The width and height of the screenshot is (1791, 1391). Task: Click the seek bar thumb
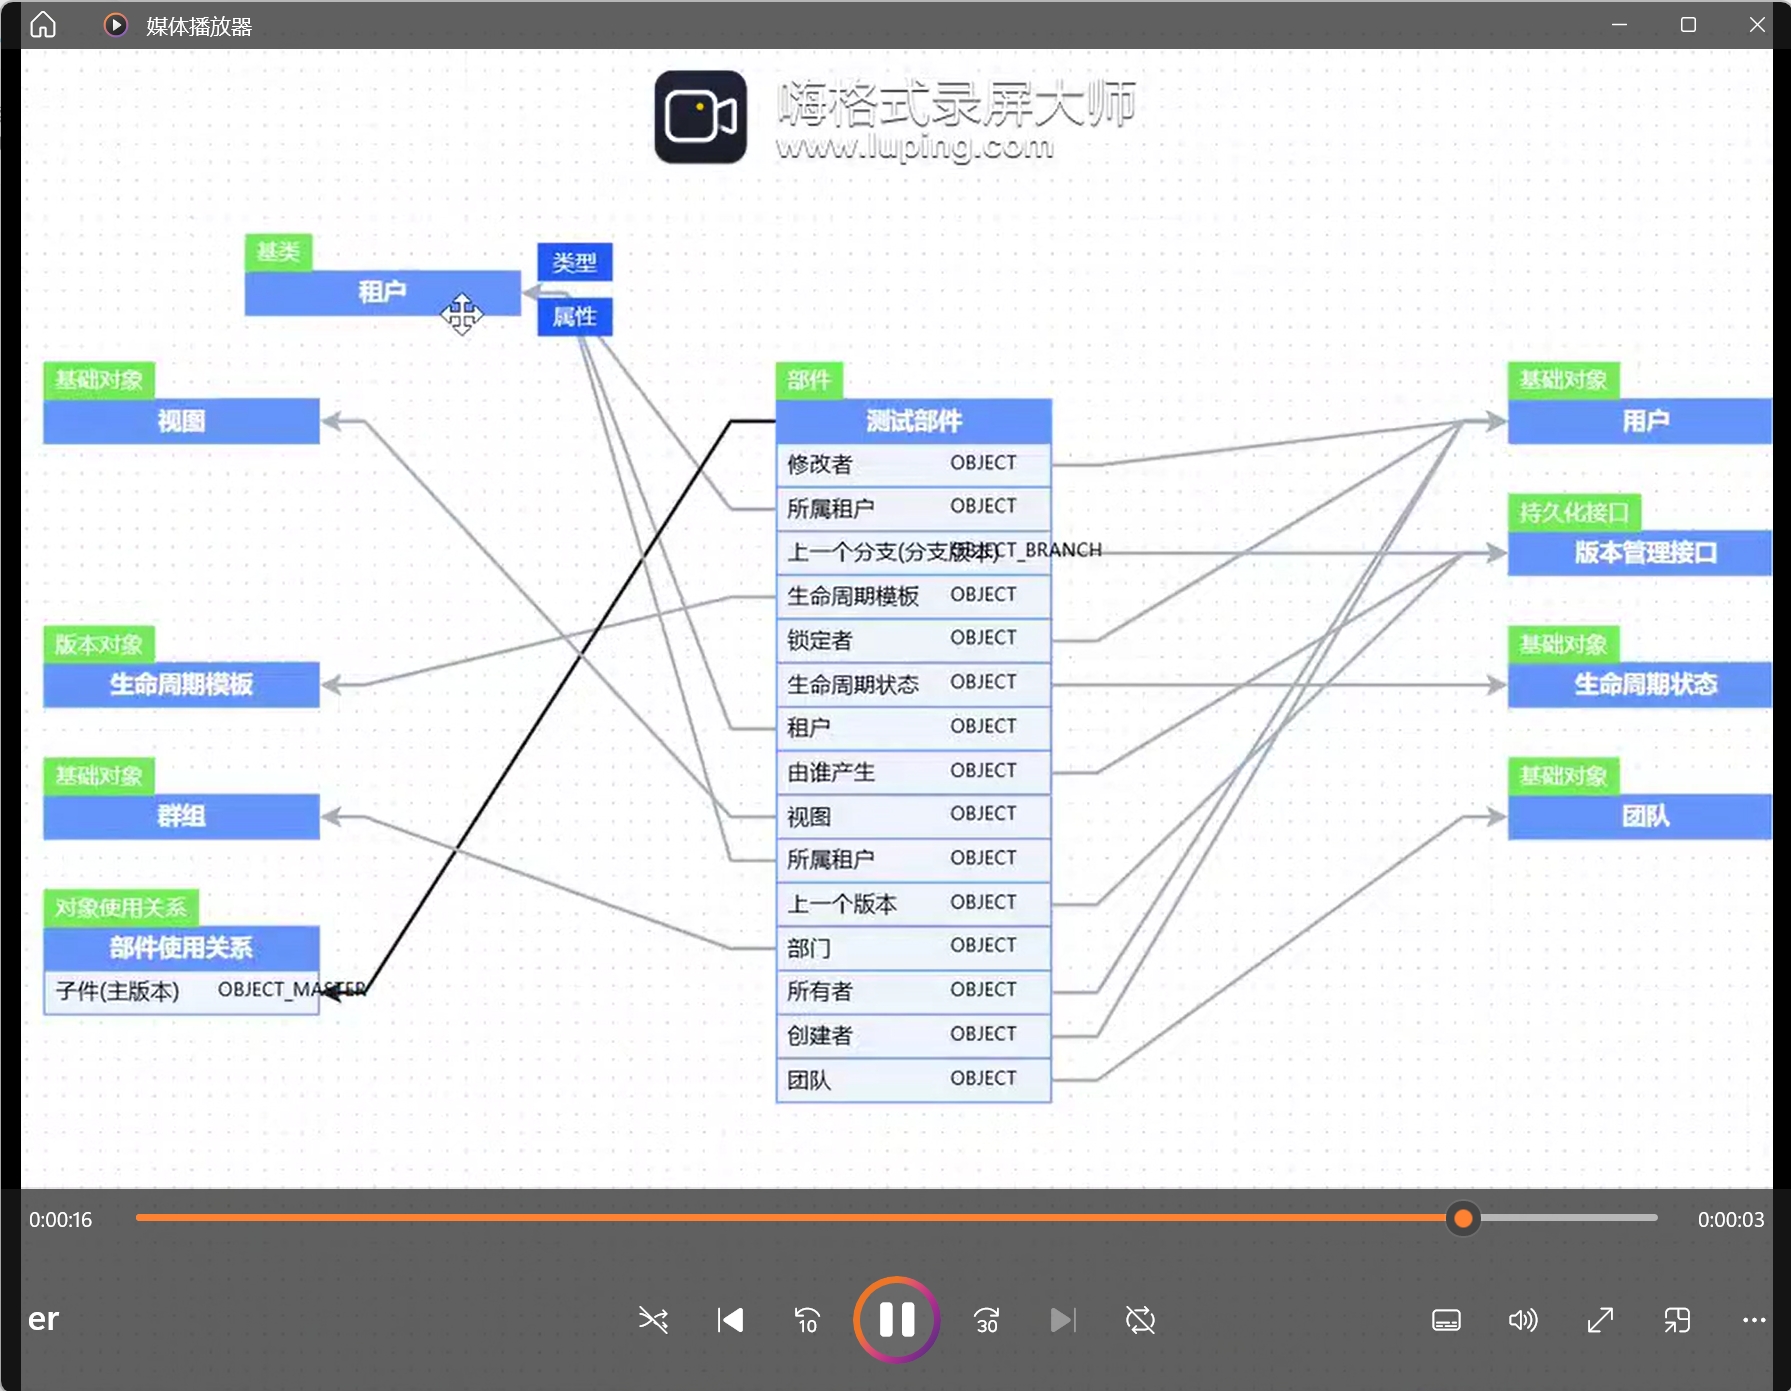(x=1463, y=1218)
